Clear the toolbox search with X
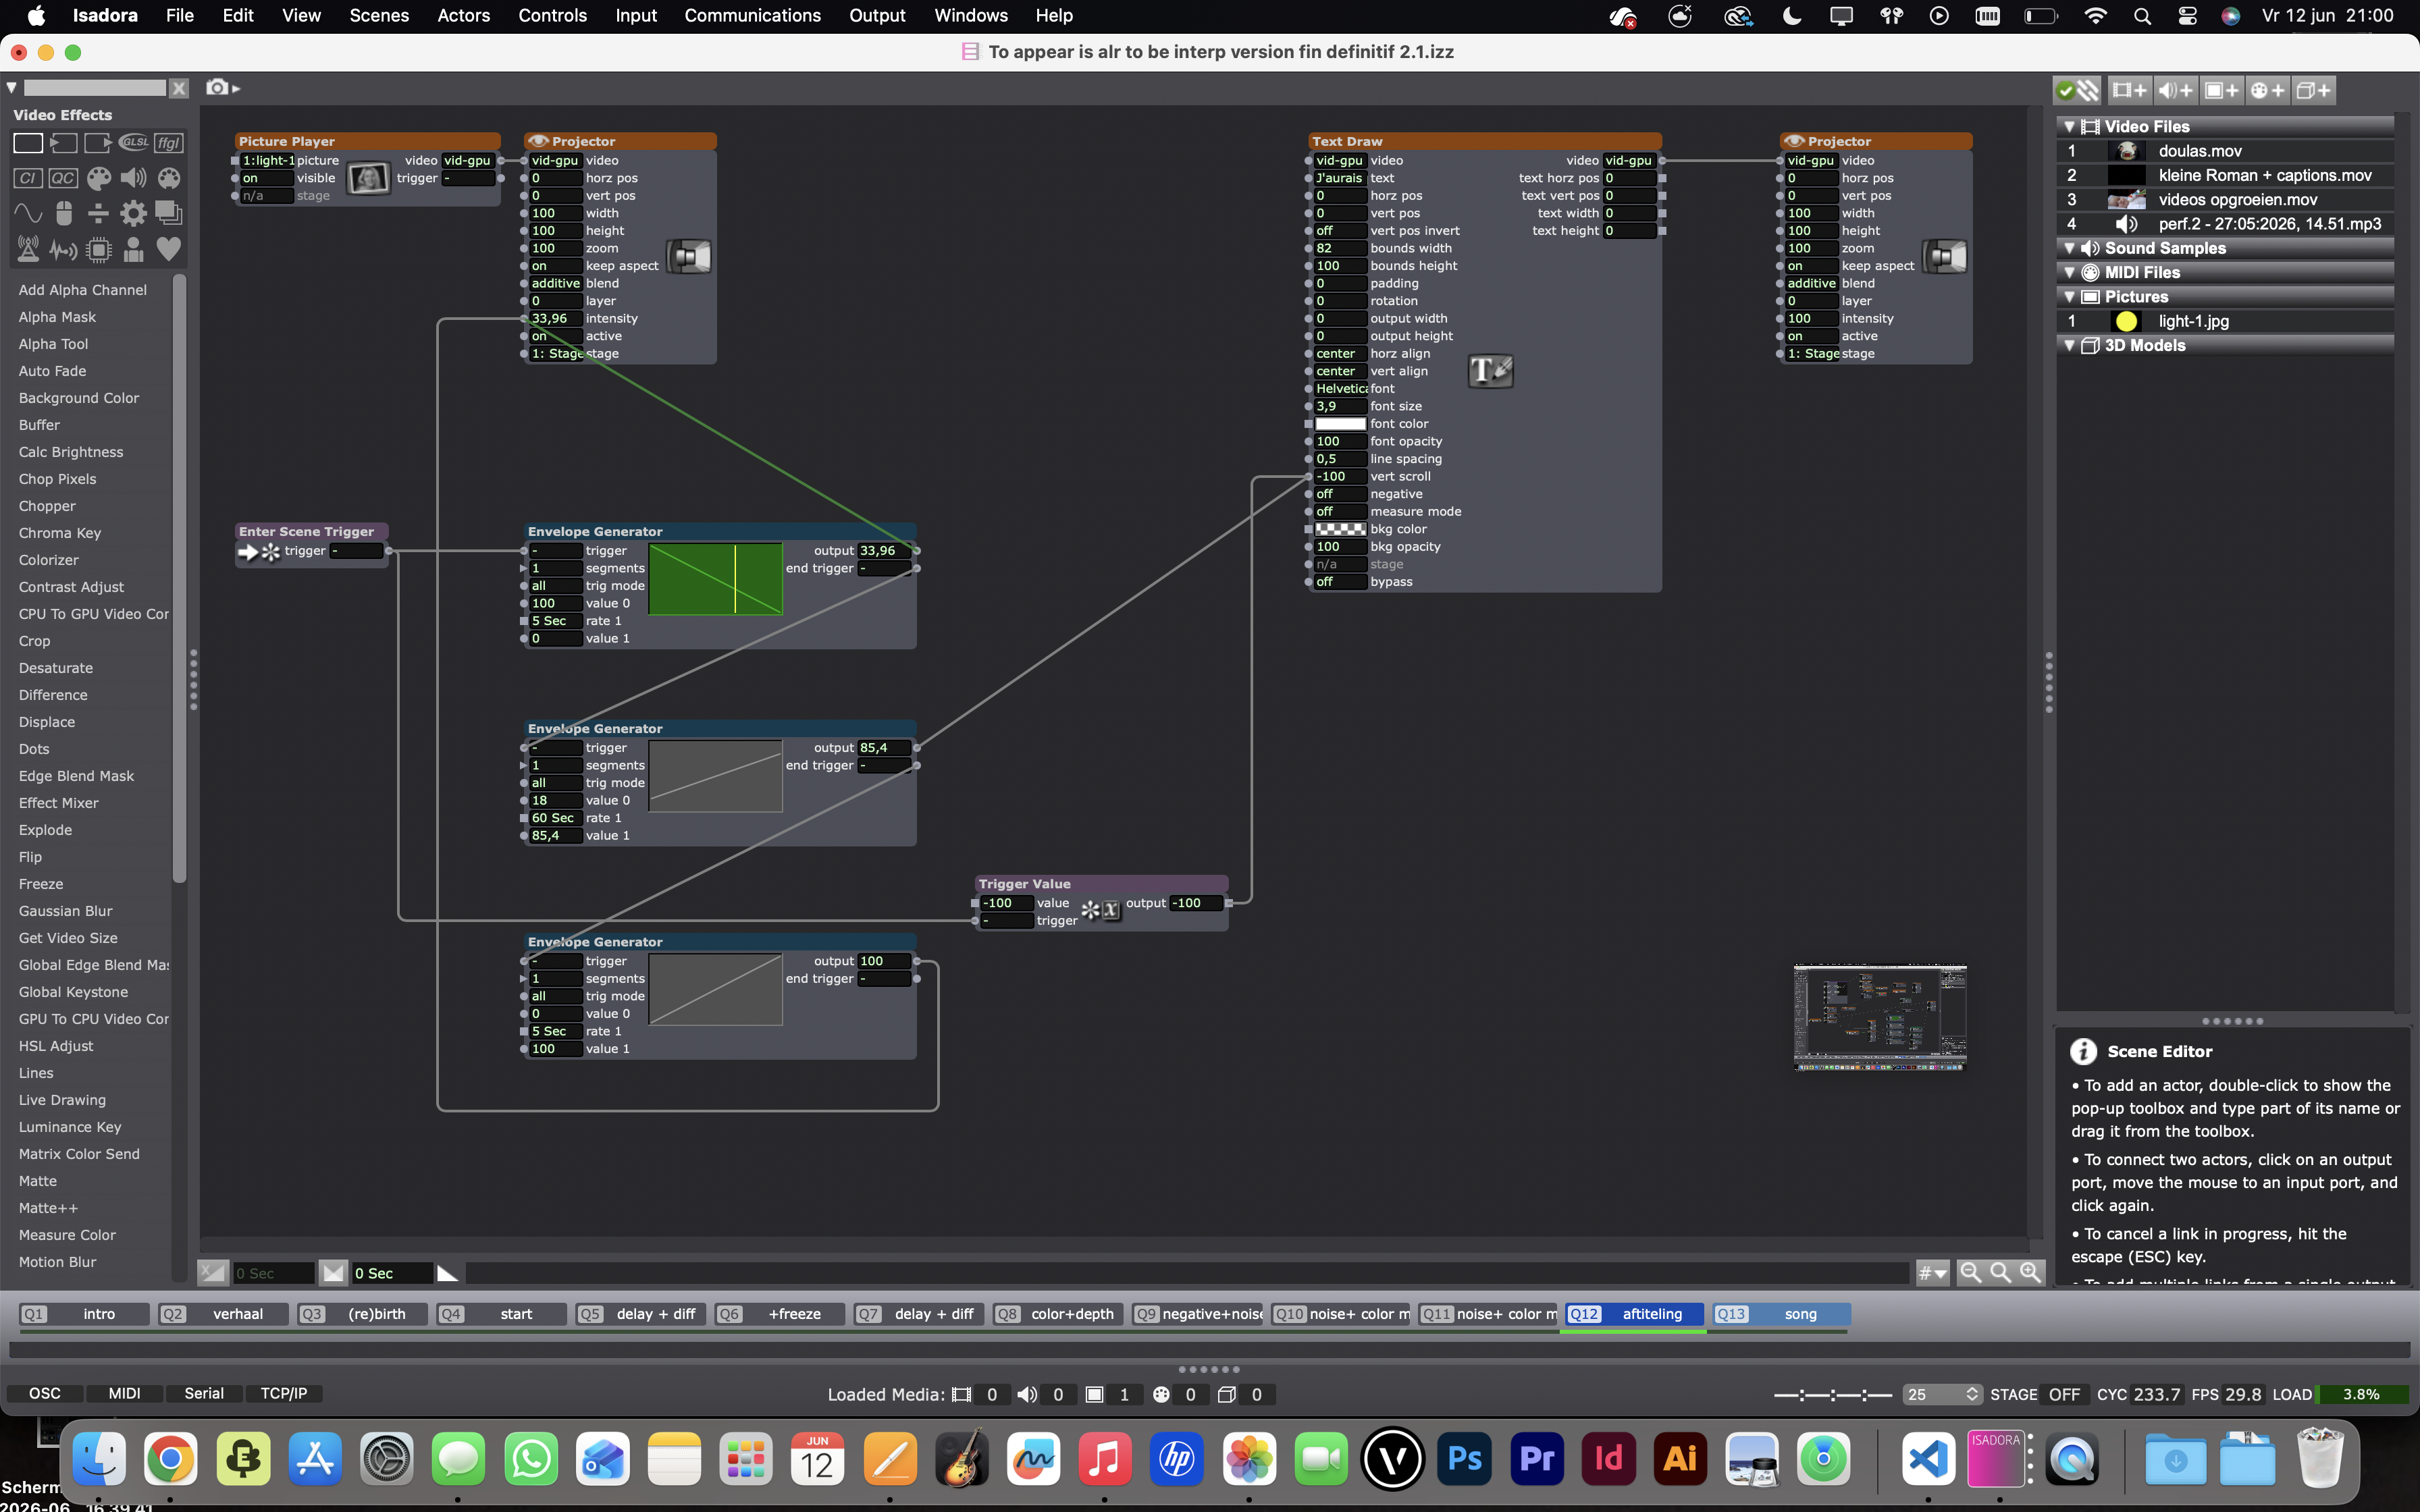This screenshot has width=2420, height=1512. 179,88
